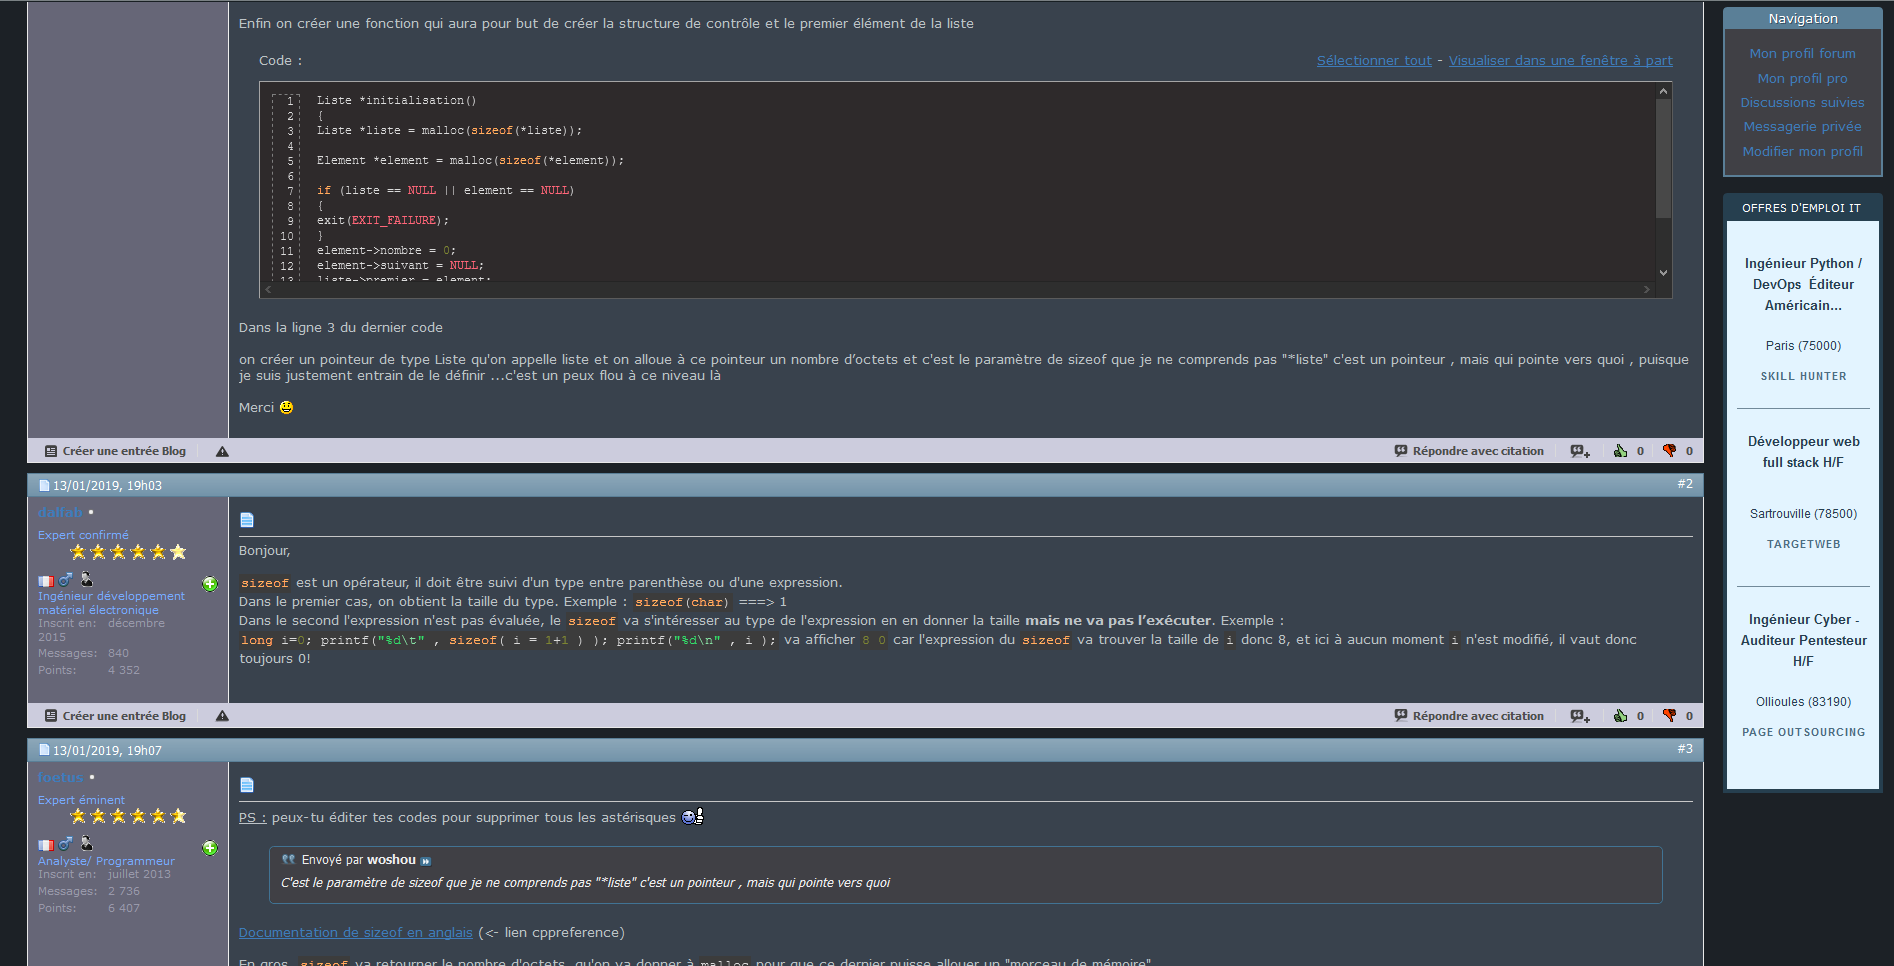The image size is (1894, 966).
Task: Open job offer 'Développeur web full stack H/F'
Action: 1803,452
